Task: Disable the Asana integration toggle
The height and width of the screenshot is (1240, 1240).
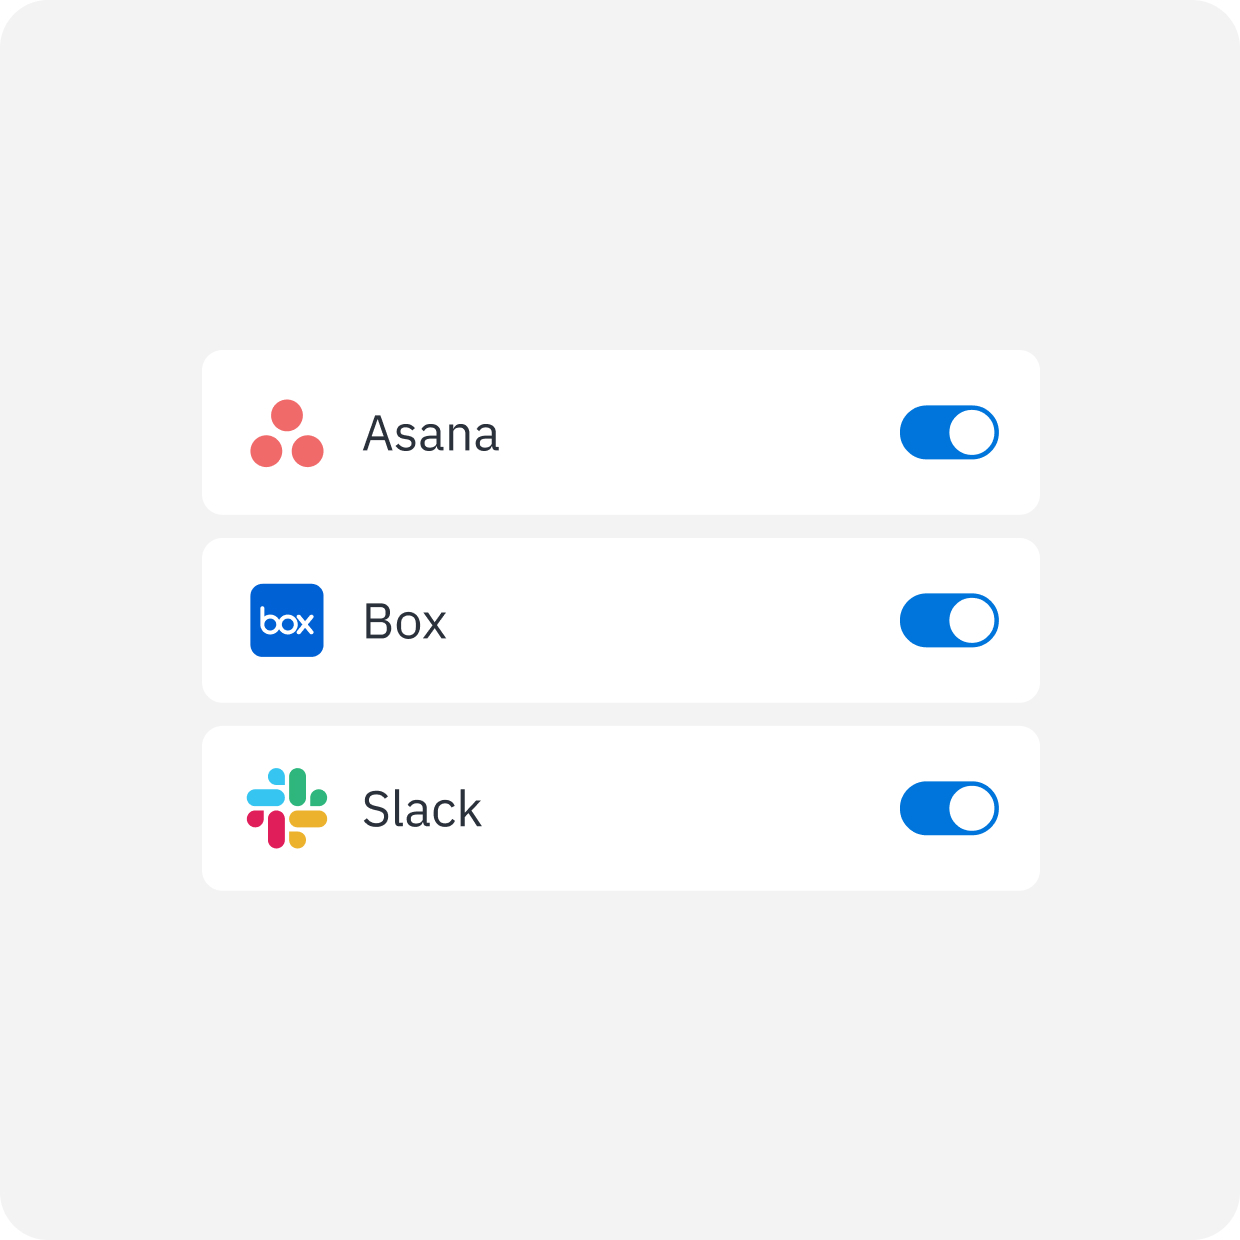Action: (948, 432)
